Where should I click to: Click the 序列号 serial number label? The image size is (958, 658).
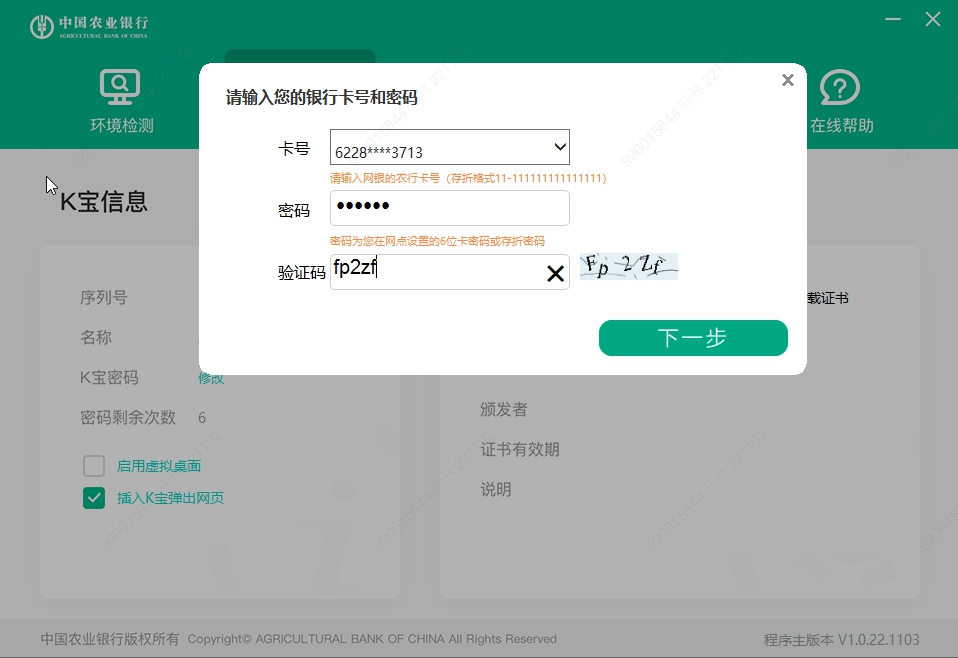104,298
